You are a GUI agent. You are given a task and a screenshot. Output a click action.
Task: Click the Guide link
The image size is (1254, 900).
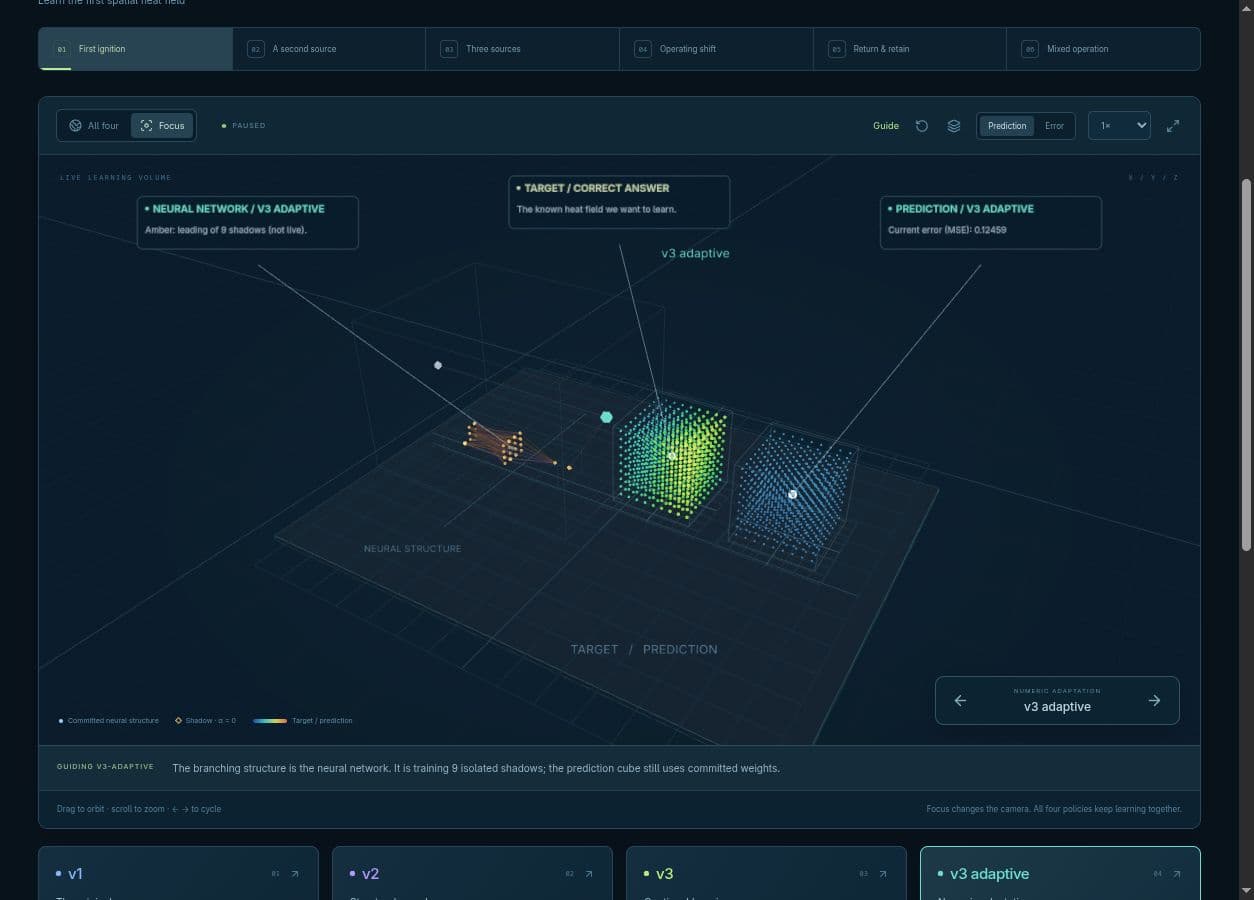pos(886,126)
